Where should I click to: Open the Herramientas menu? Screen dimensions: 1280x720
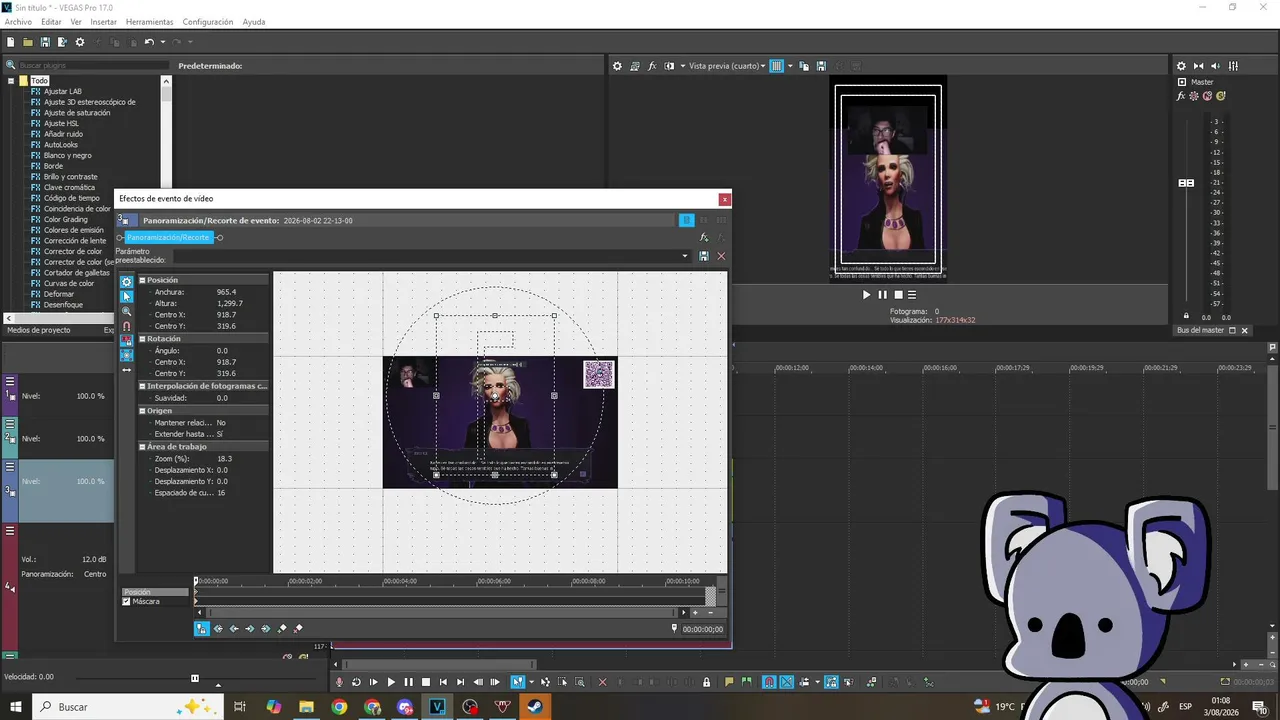pyautogui.click(x=149, y=22)
